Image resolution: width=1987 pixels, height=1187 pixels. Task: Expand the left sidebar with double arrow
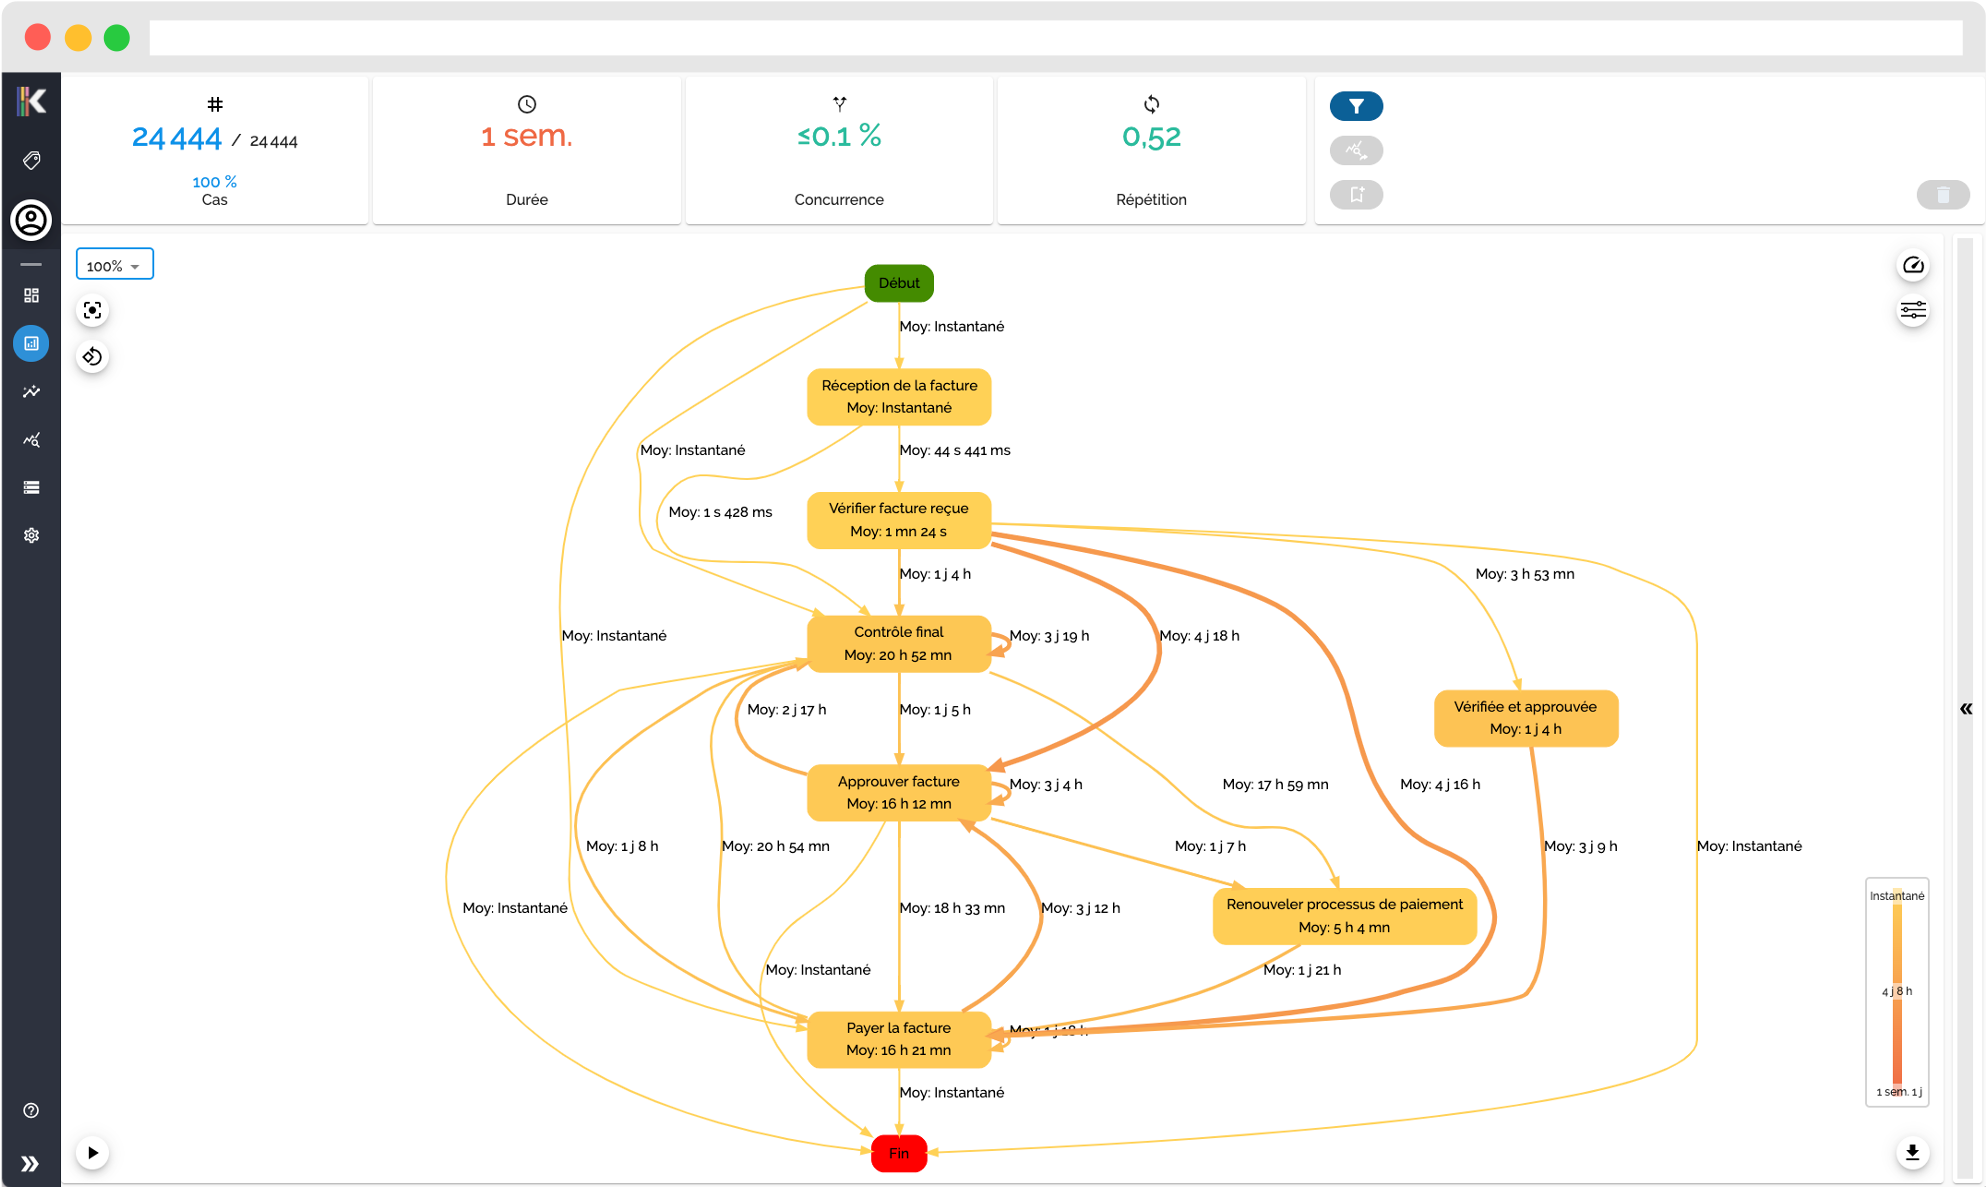(x=31, y=1163)
